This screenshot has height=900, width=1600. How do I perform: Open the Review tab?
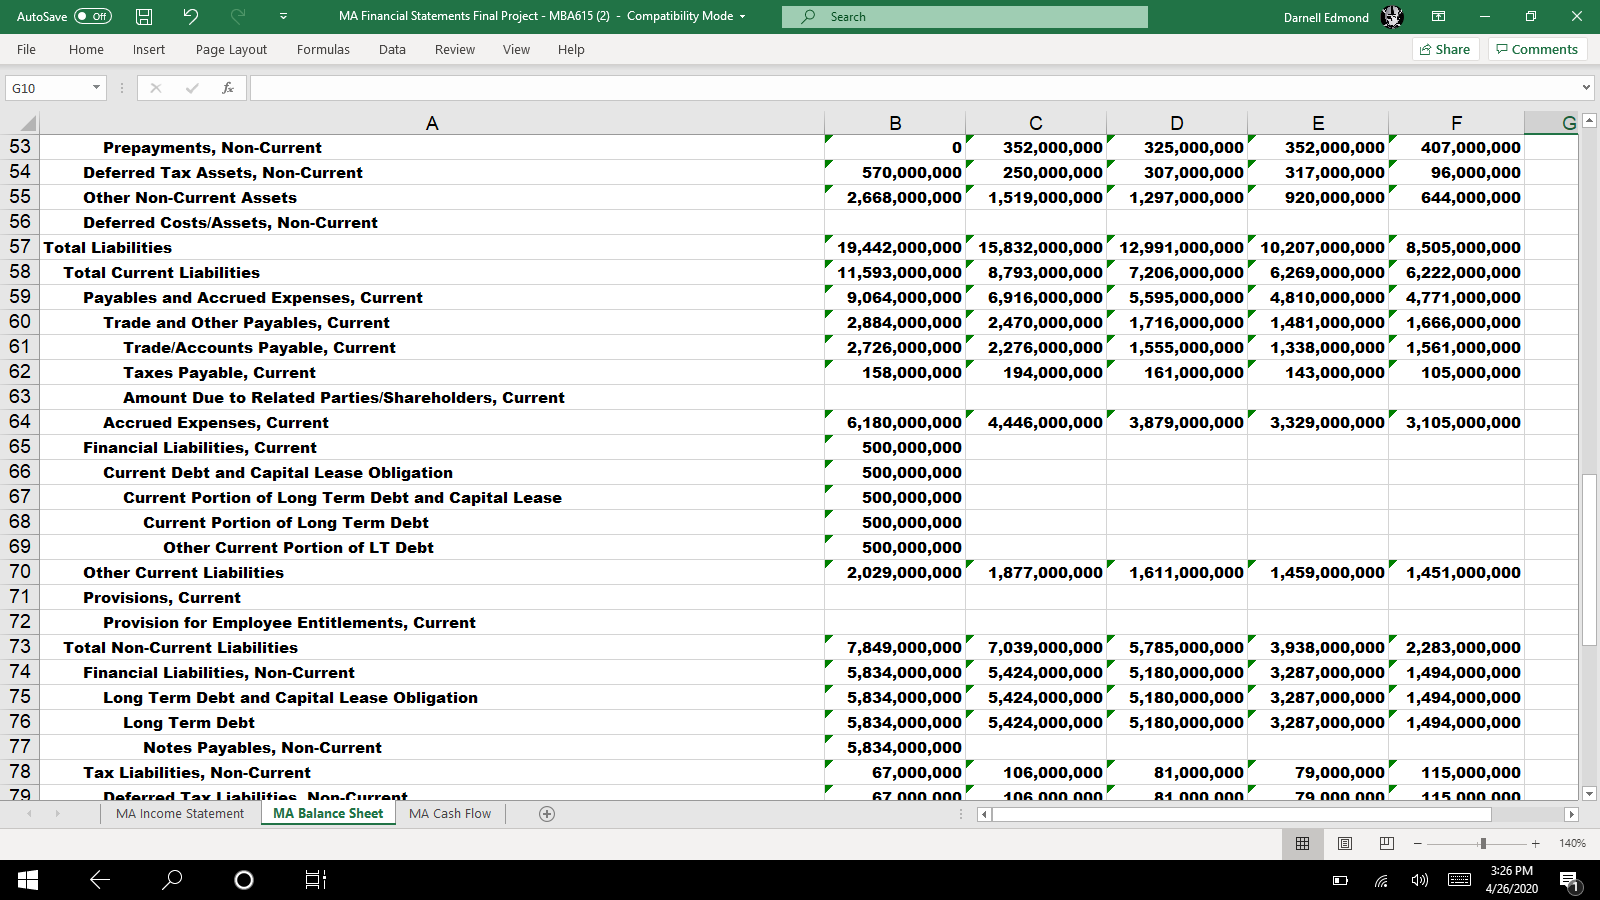pos(455,49)
